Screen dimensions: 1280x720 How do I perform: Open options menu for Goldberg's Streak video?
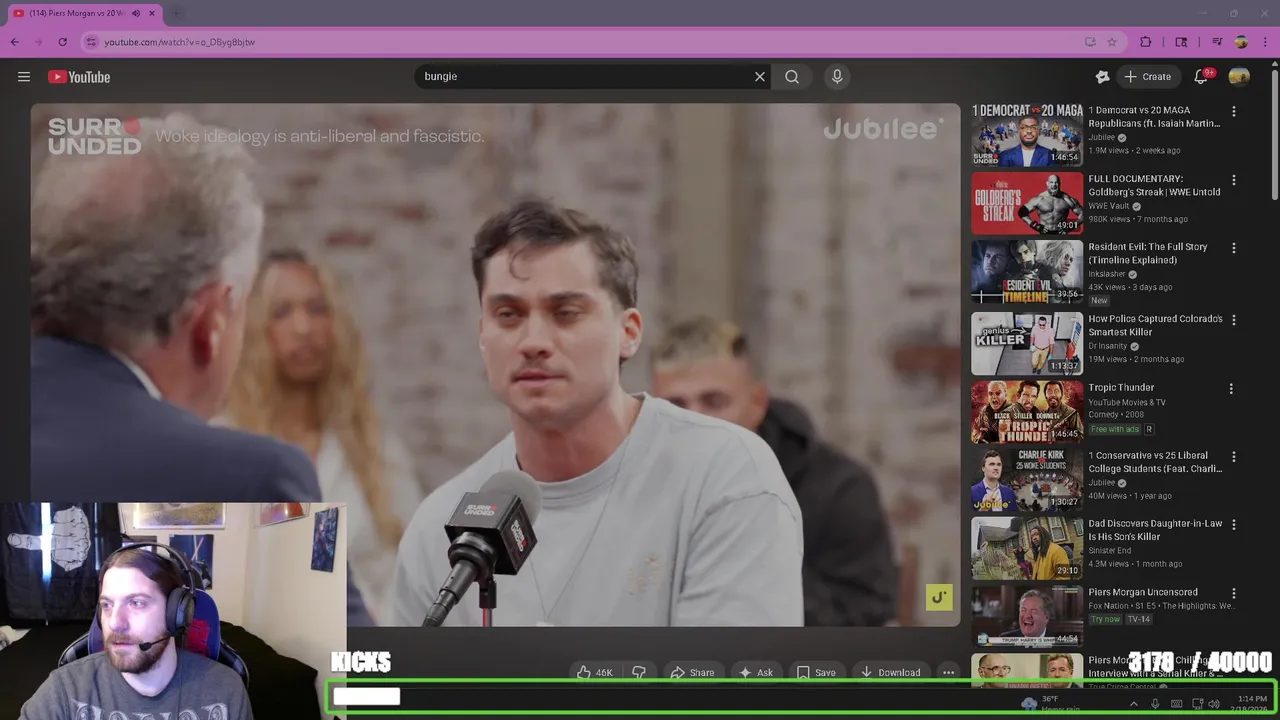[x=1233, y=180]
